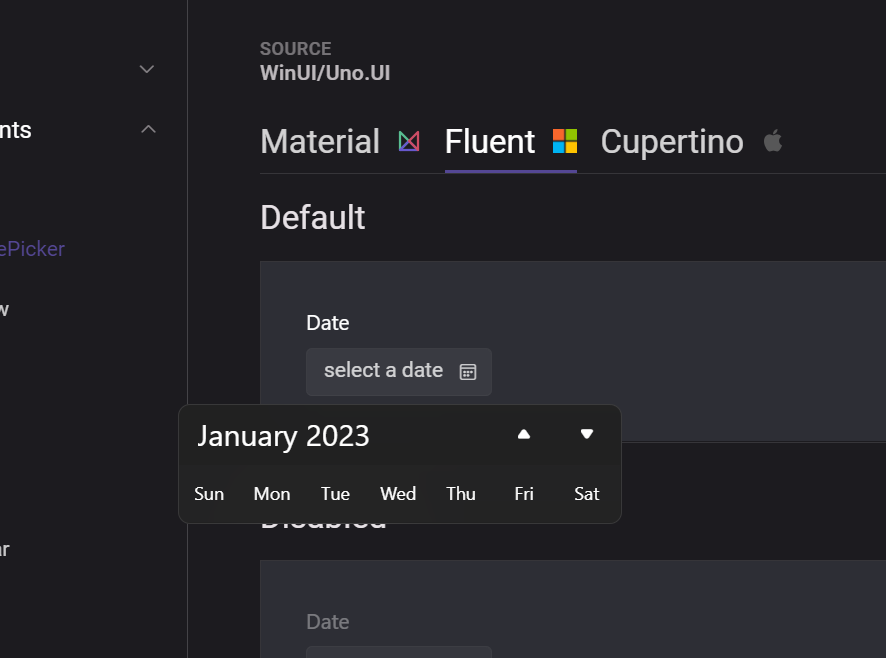Click the down arrow to view next month
886x658 pixels.
coord(586,434)
